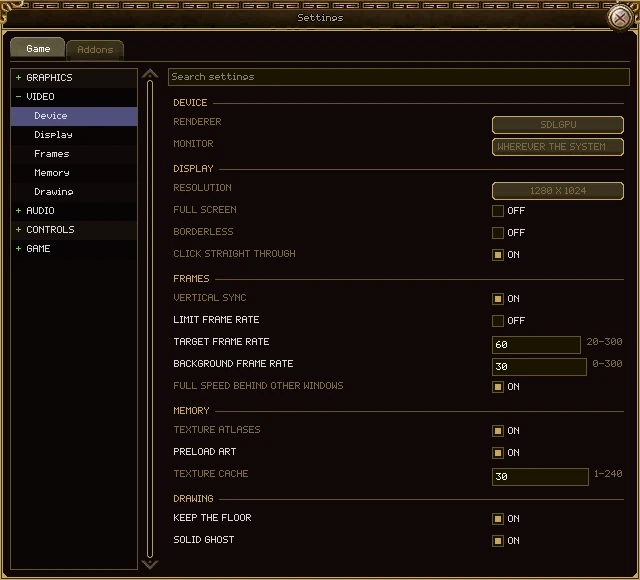Open the Monitor selection dropdown
This screenshot has width=640, height=580.
(558, 147)
